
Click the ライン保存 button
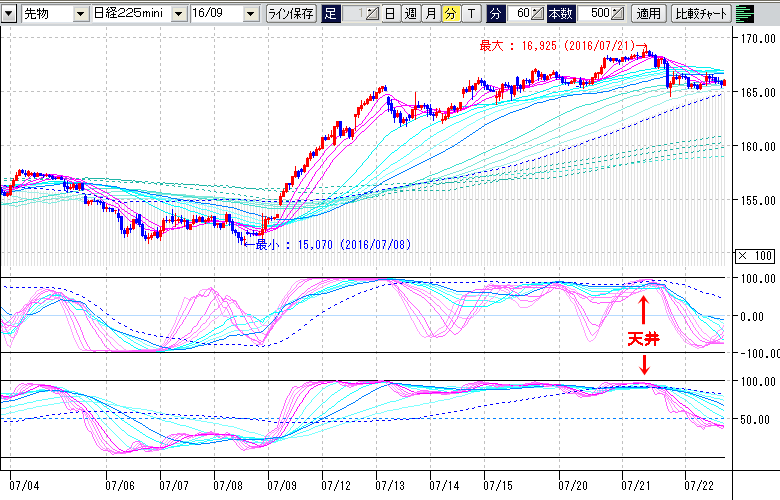click(292, 15)
